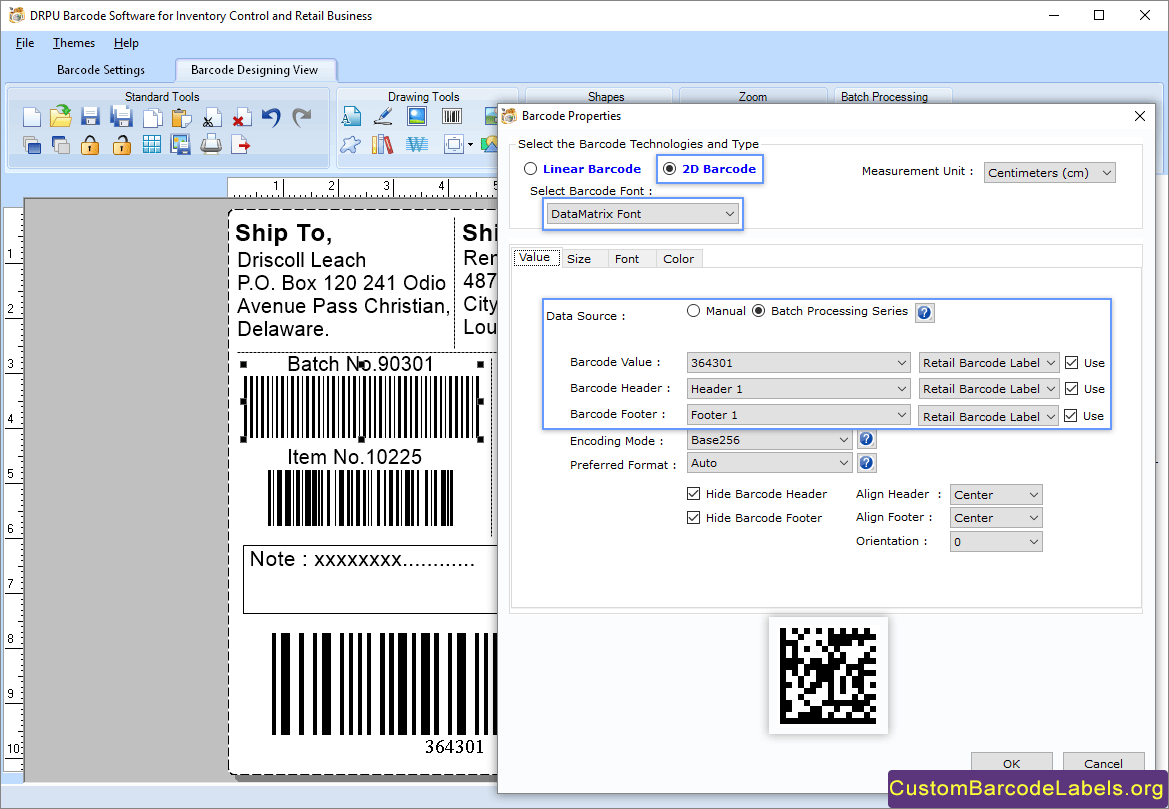The width and height of the screenshot is (1169, 809).
Task: Unlock the object with open padlock icon
Action: pyautogui.click(x=122, y=145)
